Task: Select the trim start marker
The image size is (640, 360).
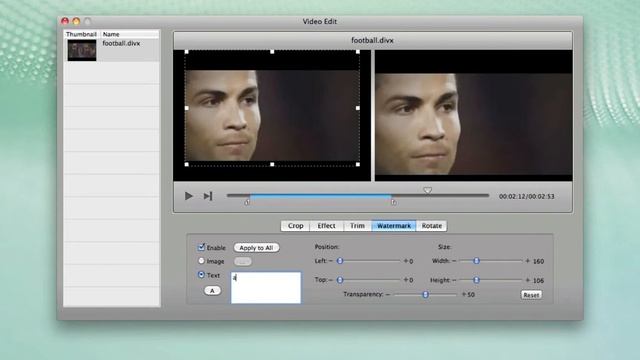Action: pyautogui.click(x=247, y=202)
